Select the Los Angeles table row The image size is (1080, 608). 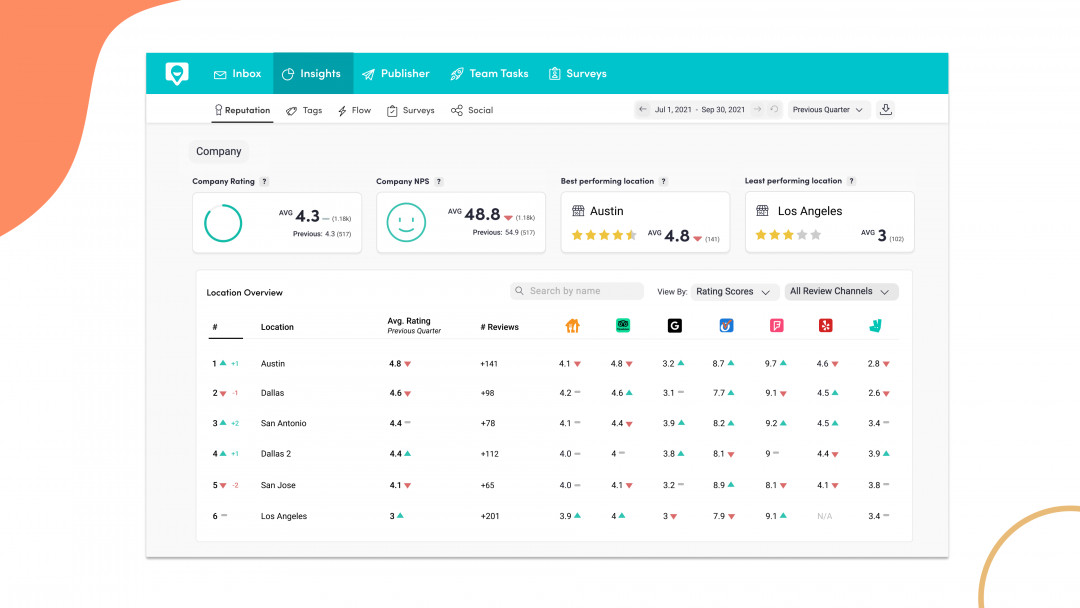(x=554, y=516)
